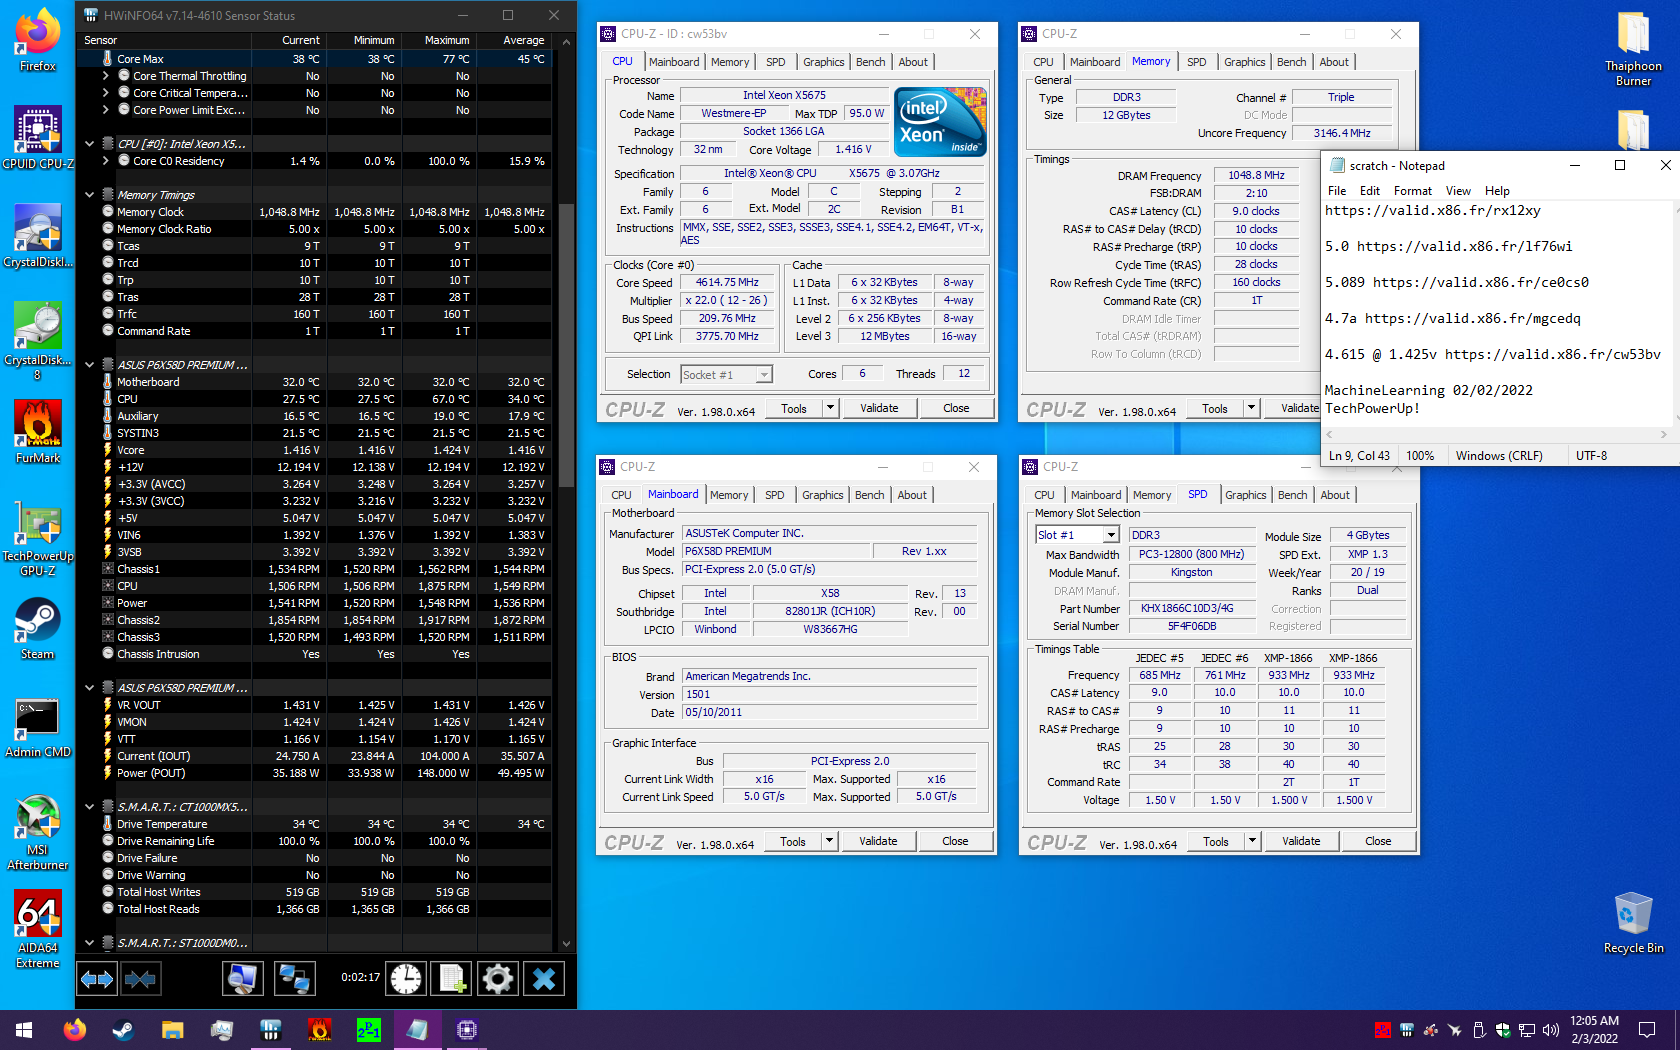Collapse Memory Timings section

[x=90, y=195]
